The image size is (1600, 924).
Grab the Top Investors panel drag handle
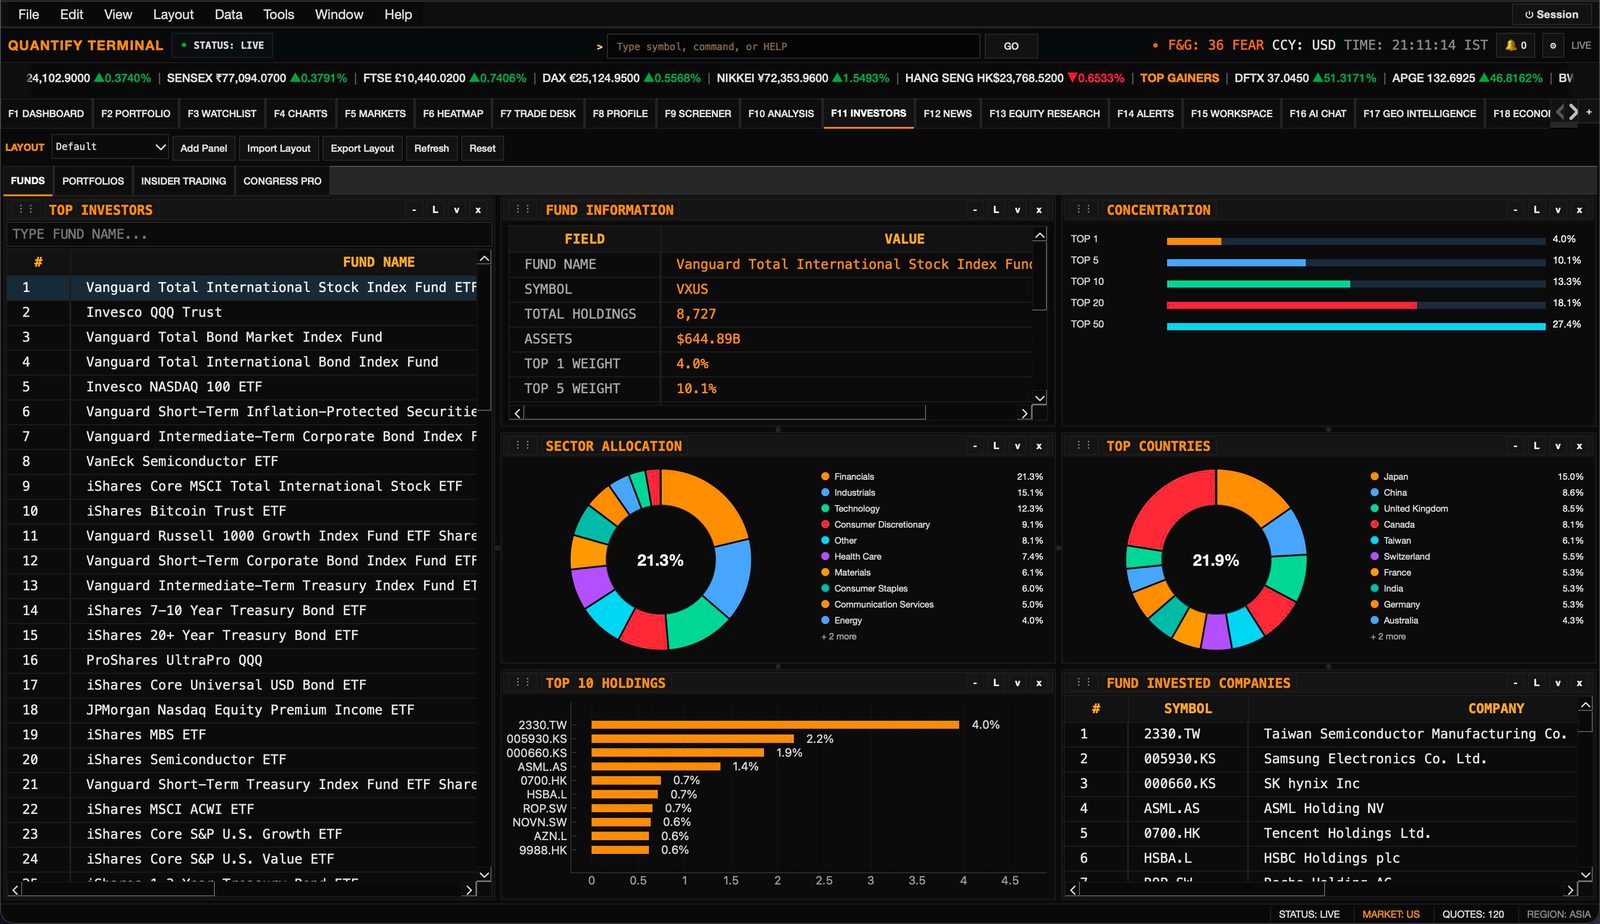point(26,210)
